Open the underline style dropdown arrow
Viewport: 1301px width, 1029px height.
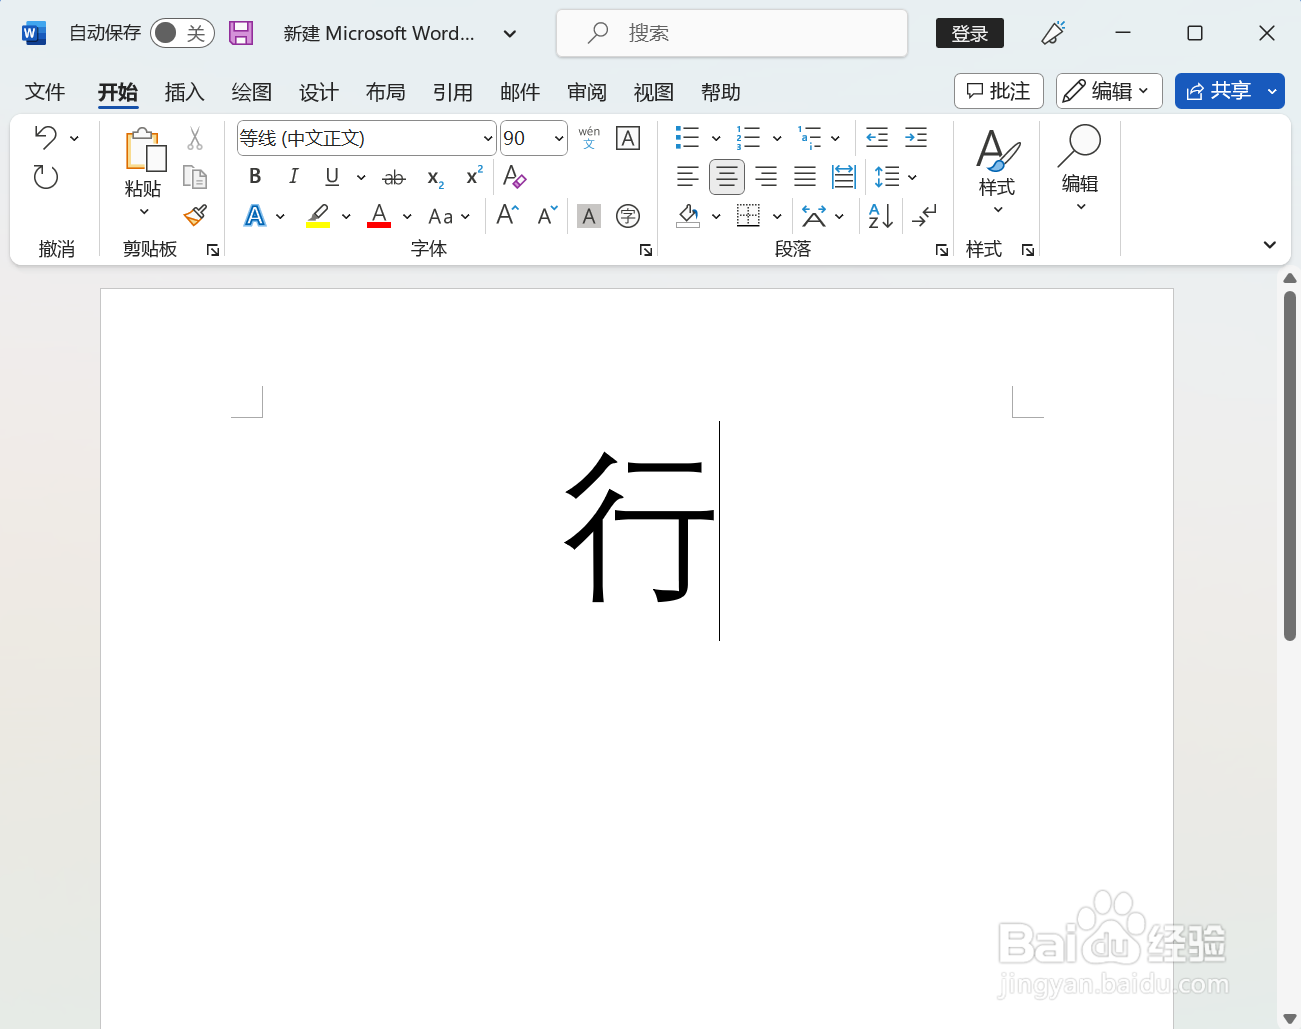[361, 177]
